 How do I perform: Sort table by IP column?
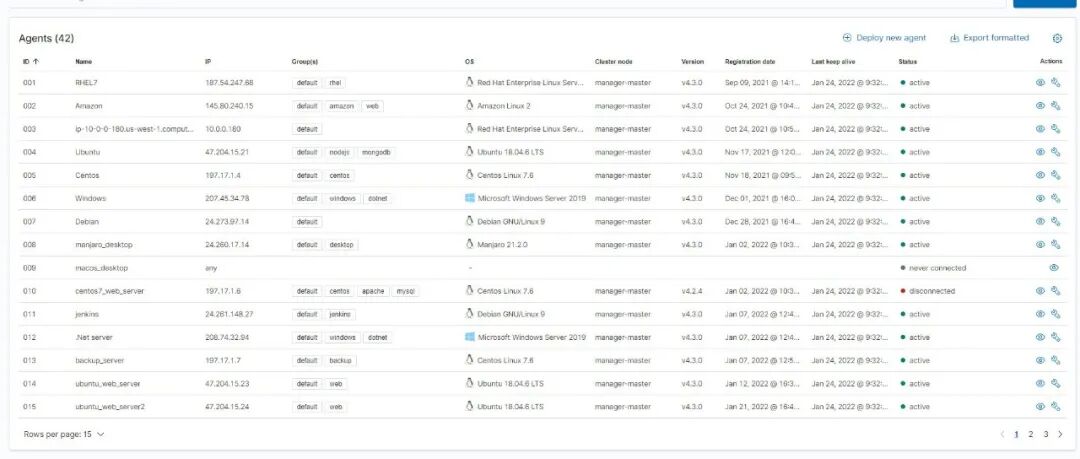pos(208,61)
